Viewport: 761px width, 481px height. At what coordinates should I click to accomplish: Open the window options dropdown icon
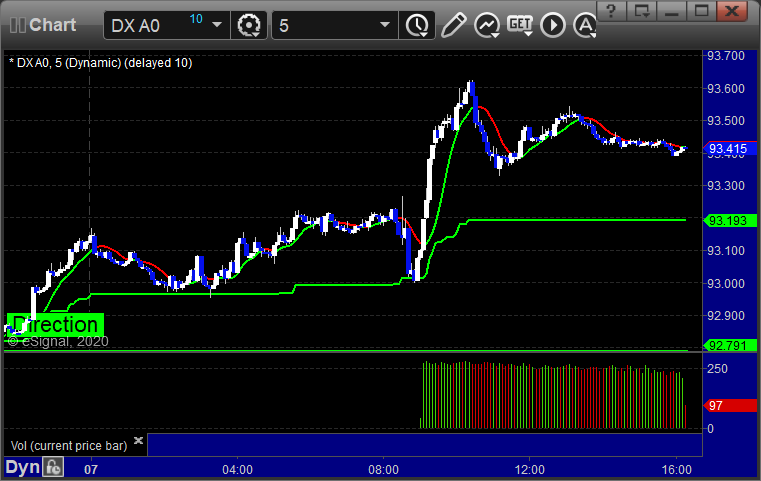coord(641,11)
